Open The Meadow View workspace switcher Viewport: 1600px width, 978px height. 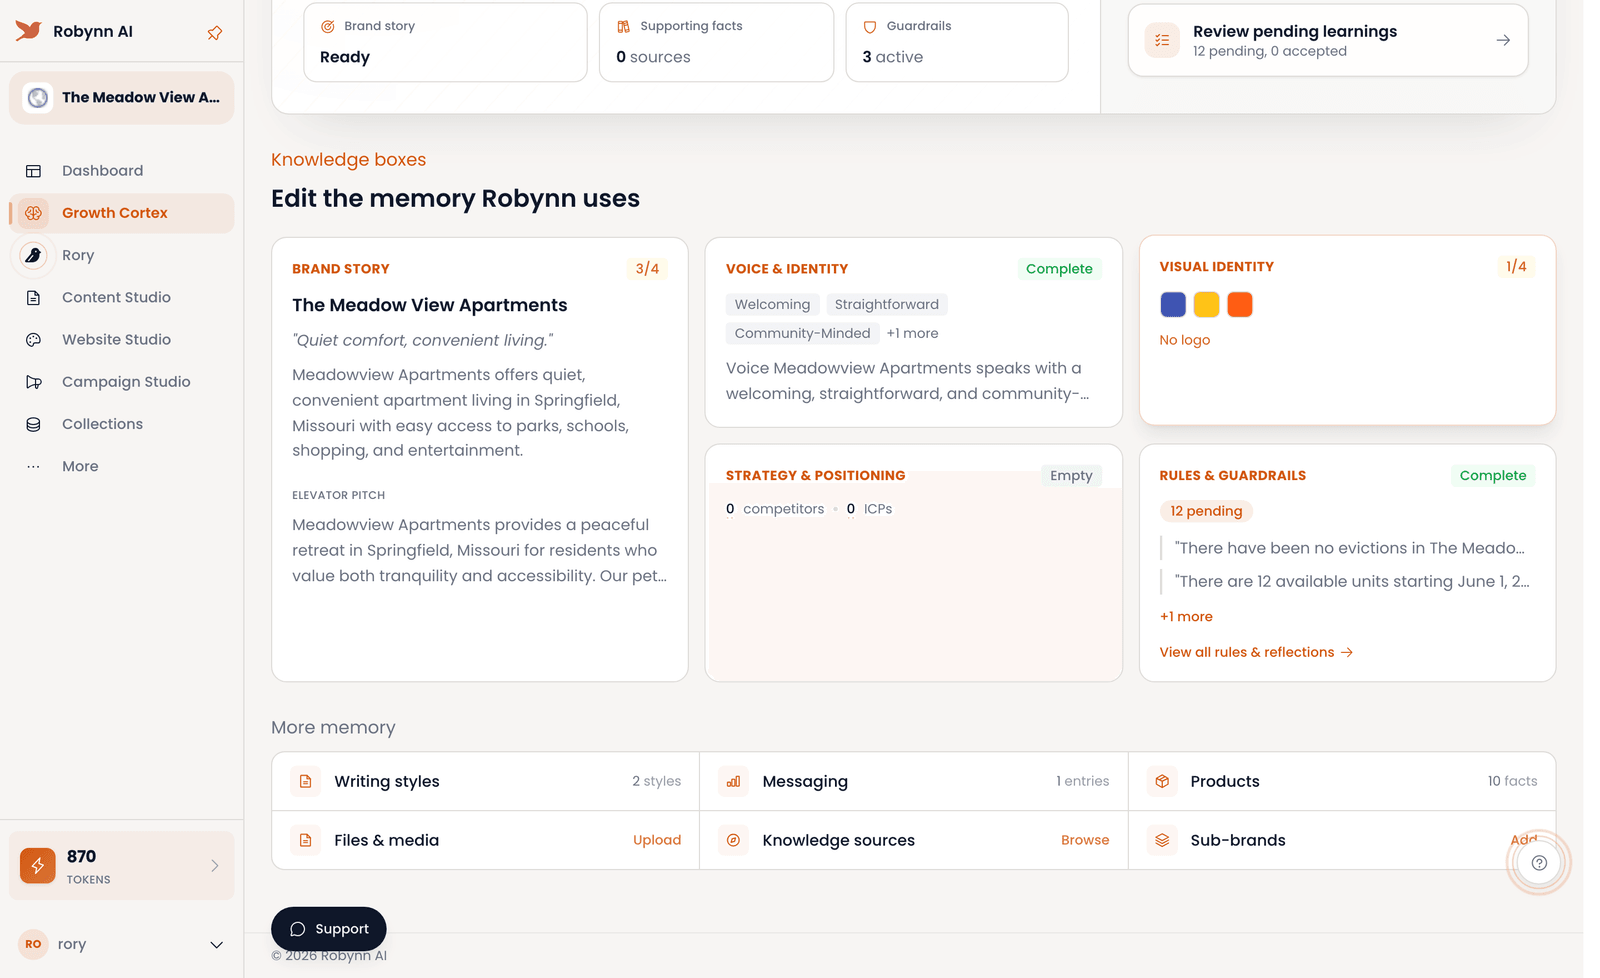pos(122,98)
